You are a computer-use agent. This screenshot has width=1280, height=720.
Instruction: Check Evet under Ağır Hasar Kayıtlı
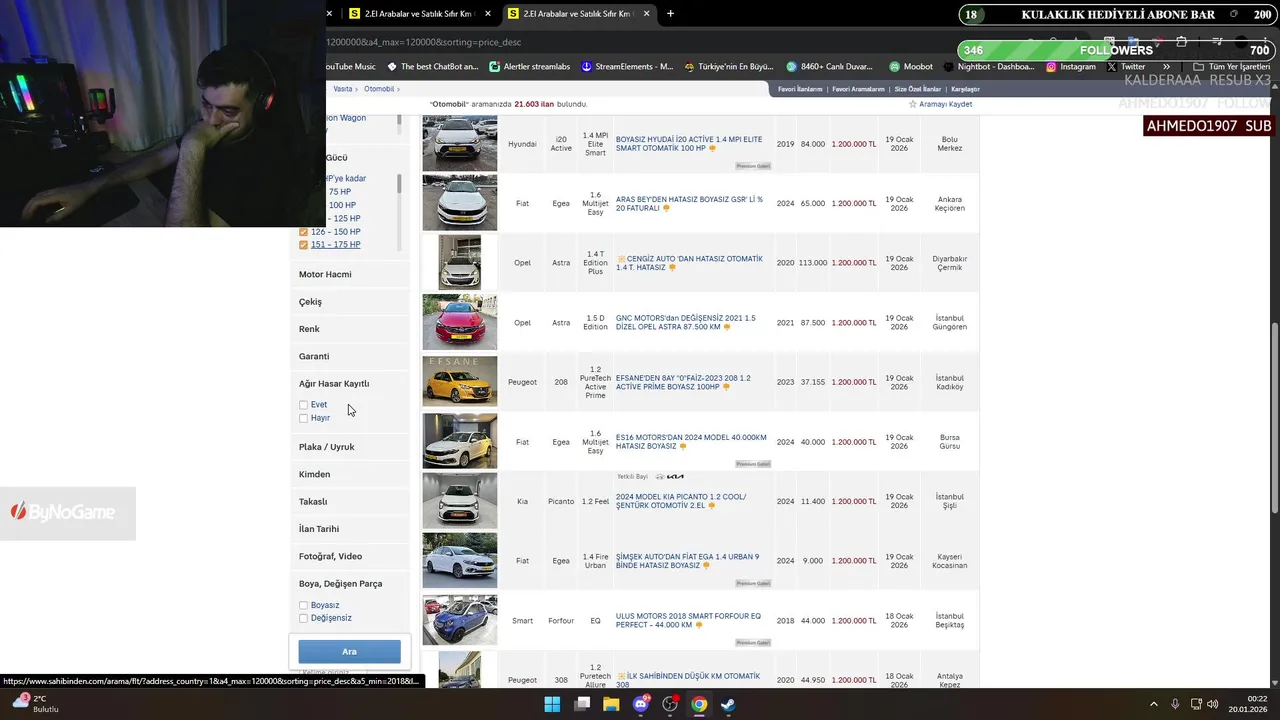[x=303, y=405]
